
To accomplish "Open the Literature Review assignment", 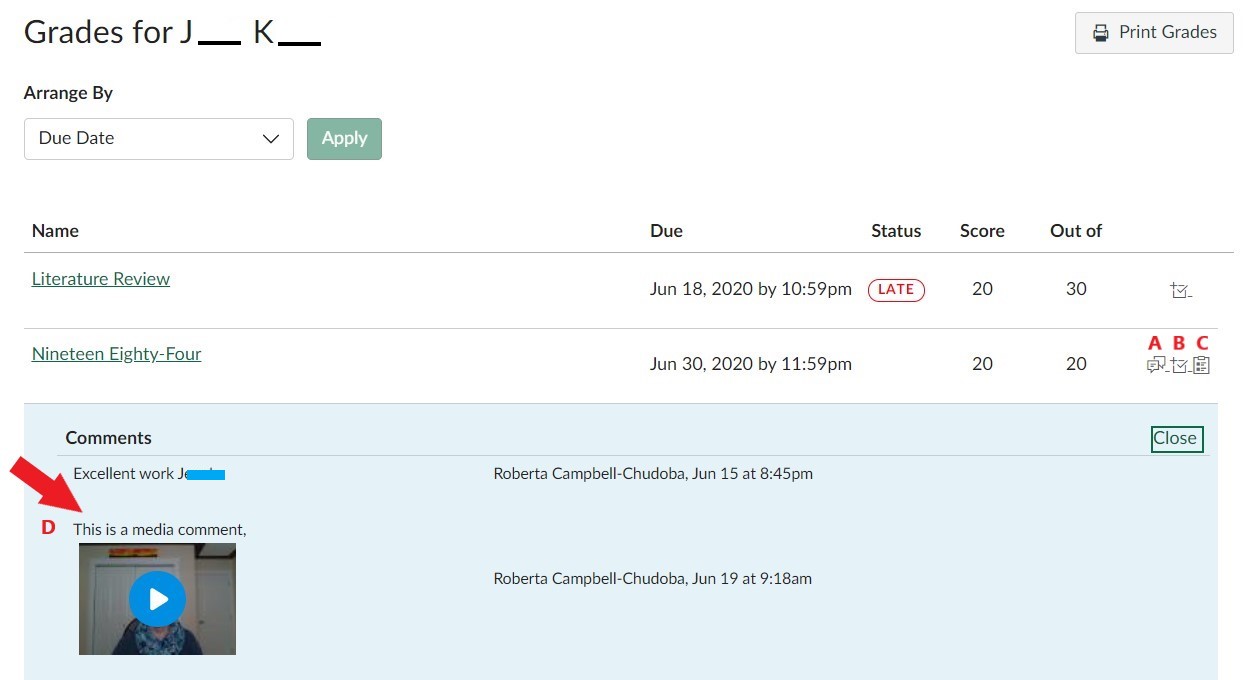I will click(100, 278).
